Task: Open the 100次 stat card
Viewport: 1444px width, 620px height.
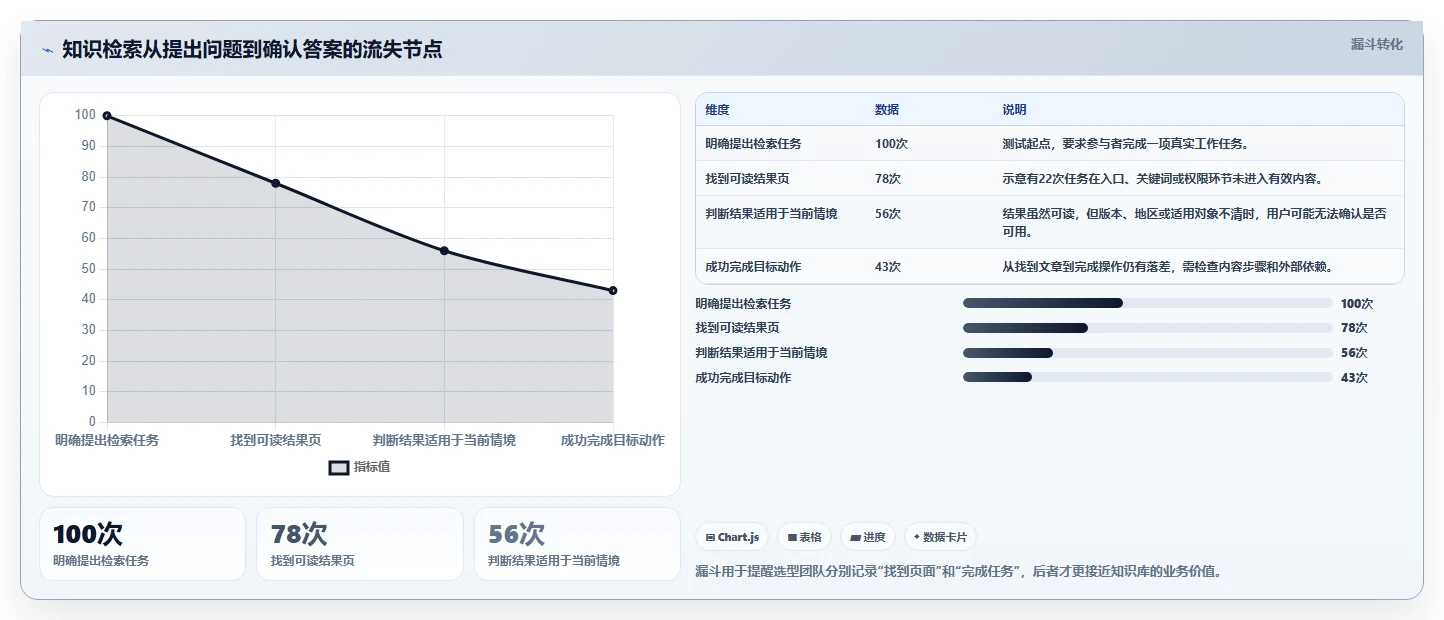Action: point(142,544)
